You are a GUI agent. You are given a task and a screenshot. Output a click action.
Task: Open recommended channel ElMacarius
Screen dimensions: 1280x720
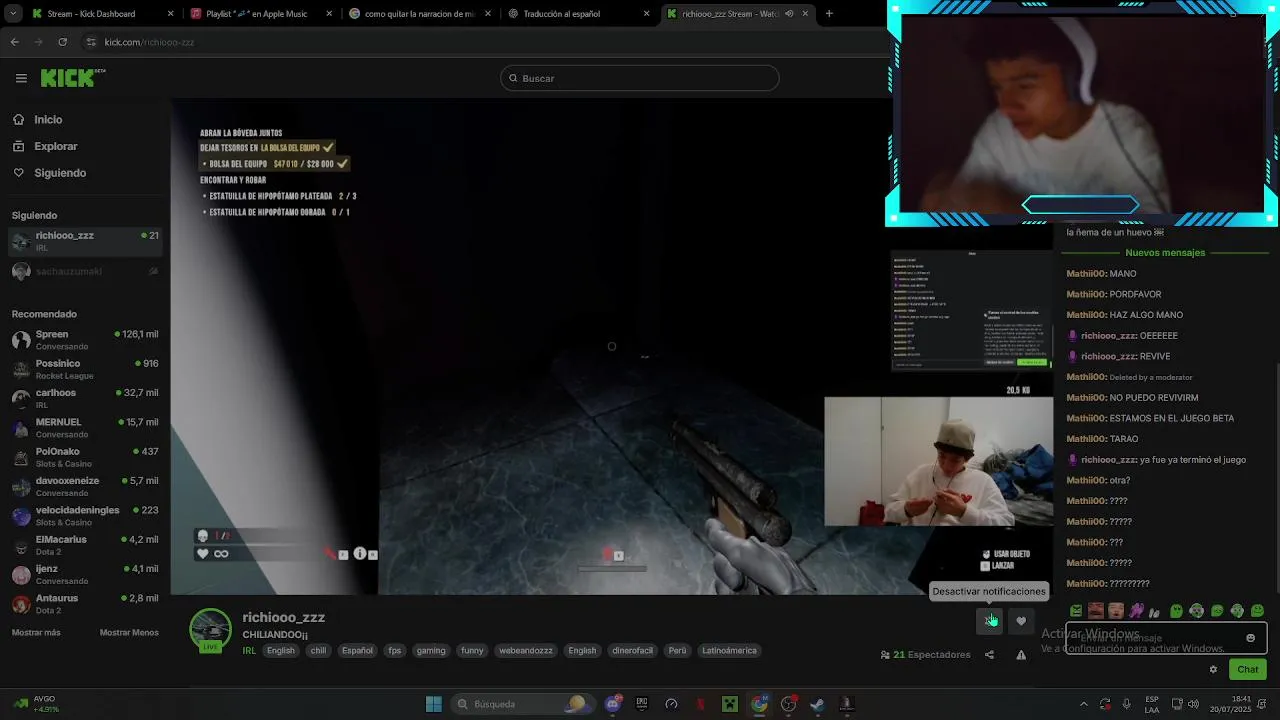click(85, 545)
